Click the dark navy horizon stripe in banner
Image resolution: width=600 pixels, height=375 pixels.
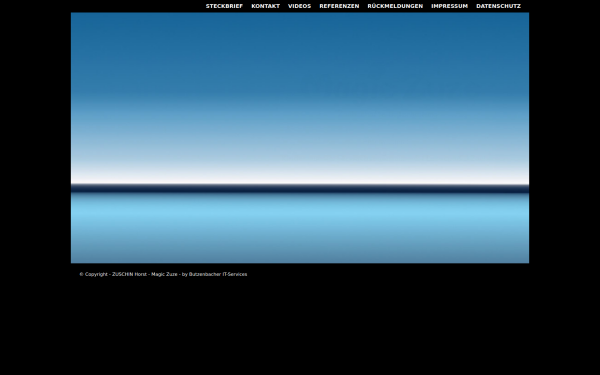(300, 188)
